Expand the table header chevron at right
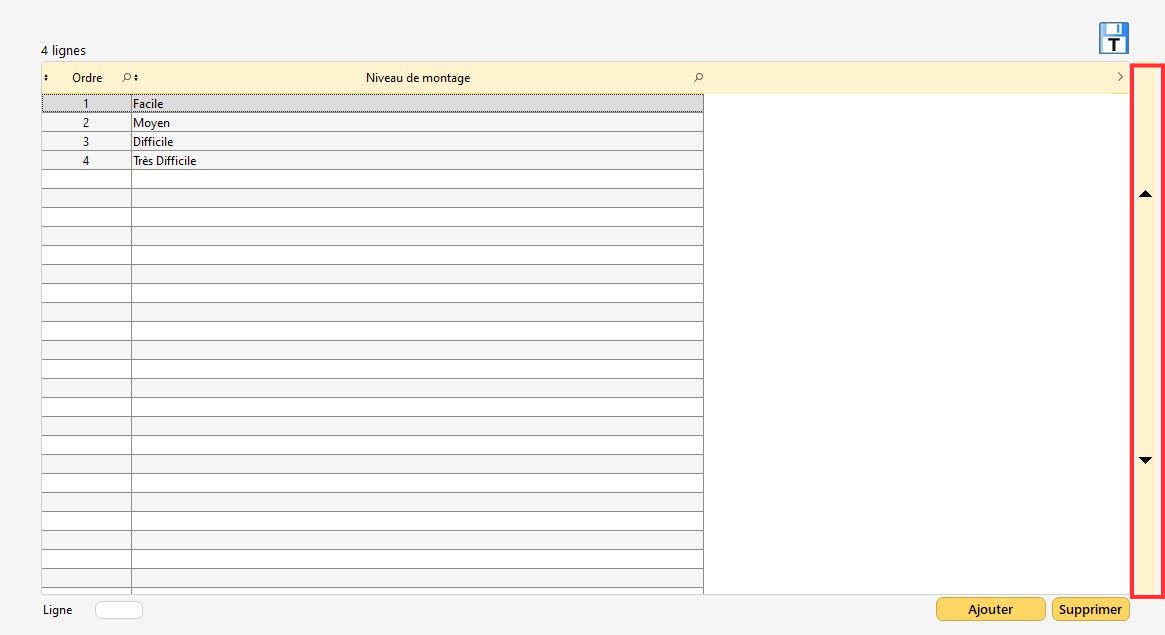The height and width of the screenshot is (635, 1165). point(1119,78)
